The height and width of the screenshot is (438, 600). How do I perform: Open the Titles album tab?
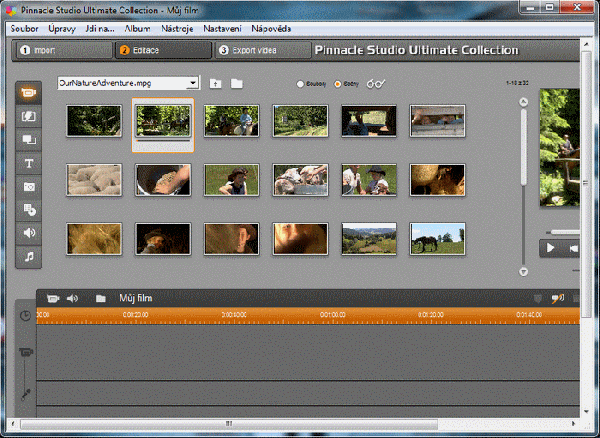tap(29, 163)
